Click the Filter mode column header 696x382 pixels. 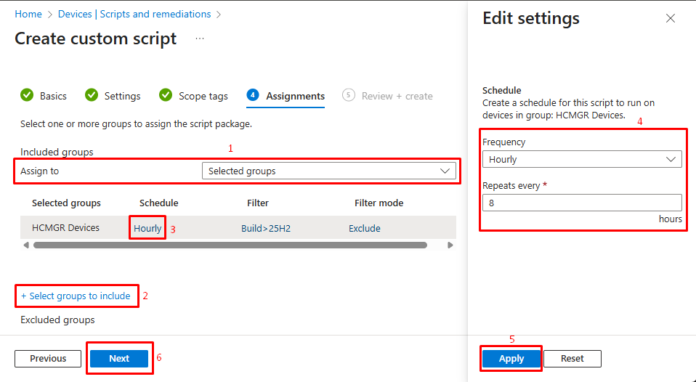click(379, 203)
